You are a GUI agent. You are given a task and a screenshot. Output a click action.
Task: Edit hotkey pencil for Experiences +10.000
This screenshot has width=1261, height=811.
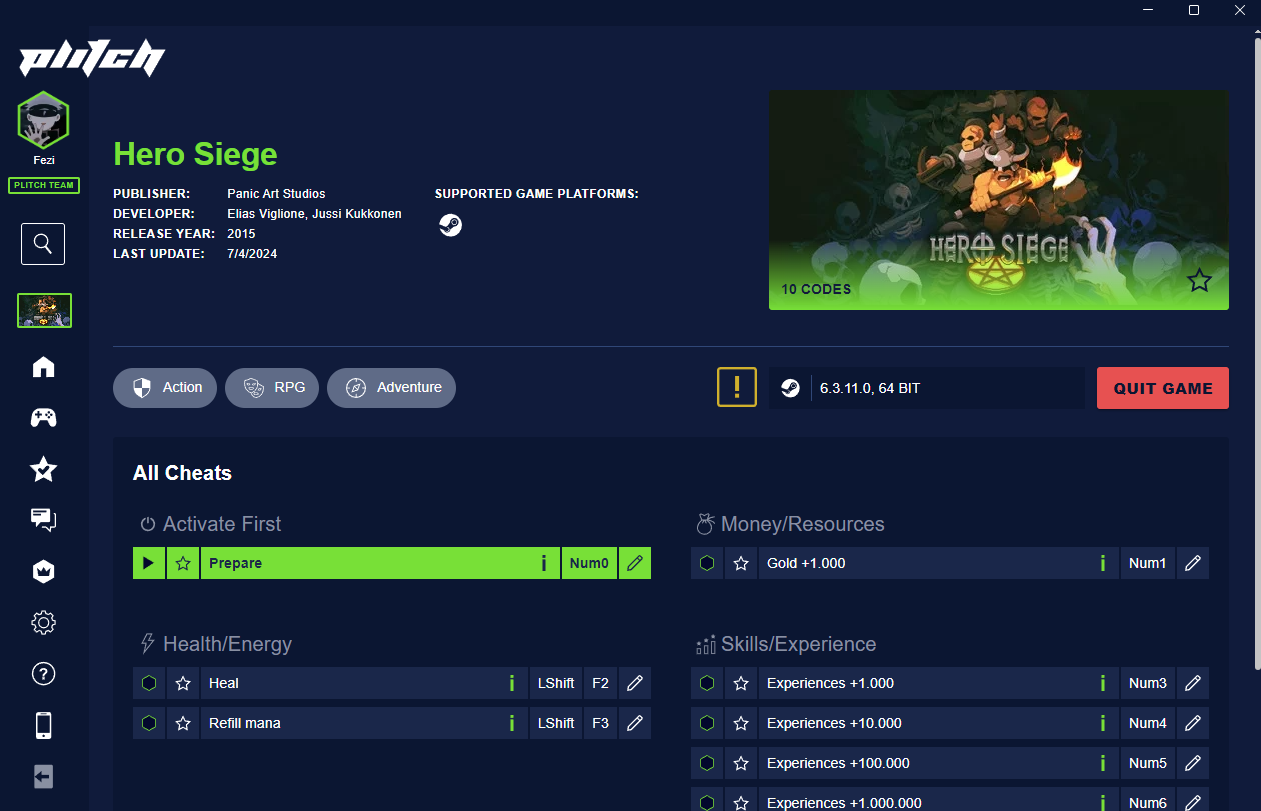1192,723
